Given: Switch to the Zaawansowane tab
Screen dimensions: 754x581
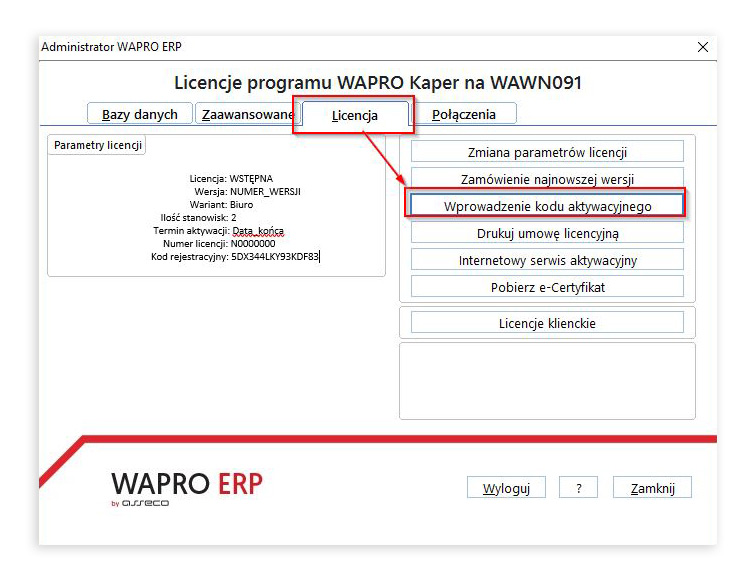Looking at the screenshot, I should coord(247,114).
